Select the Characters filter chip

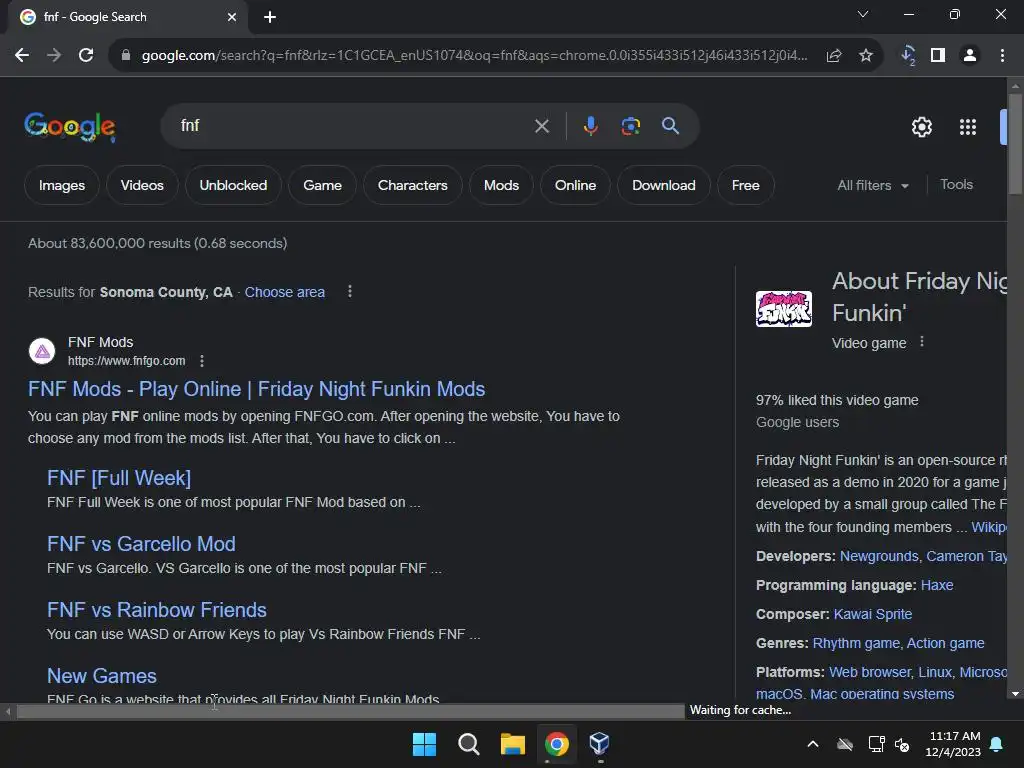pos(413,185)
